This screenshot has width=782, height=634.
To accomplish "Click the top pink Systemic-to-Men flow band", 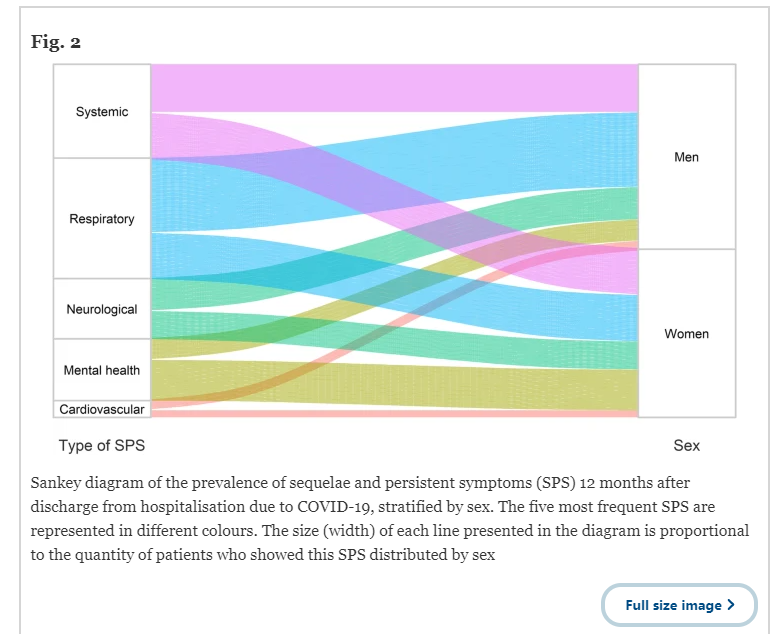I will coord(394,88).
